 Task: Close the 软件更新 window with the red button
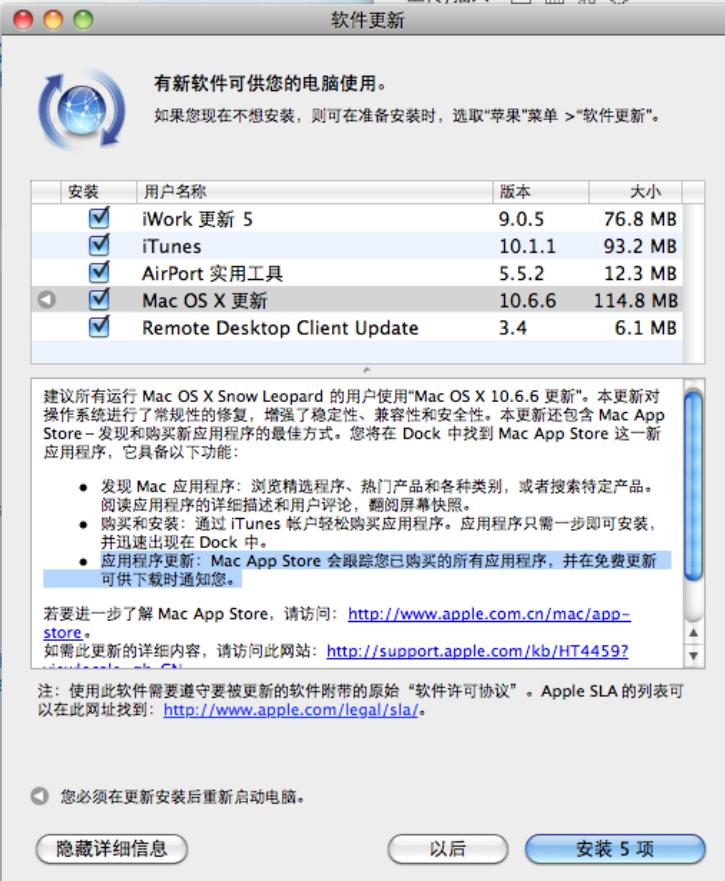(24, 20)
